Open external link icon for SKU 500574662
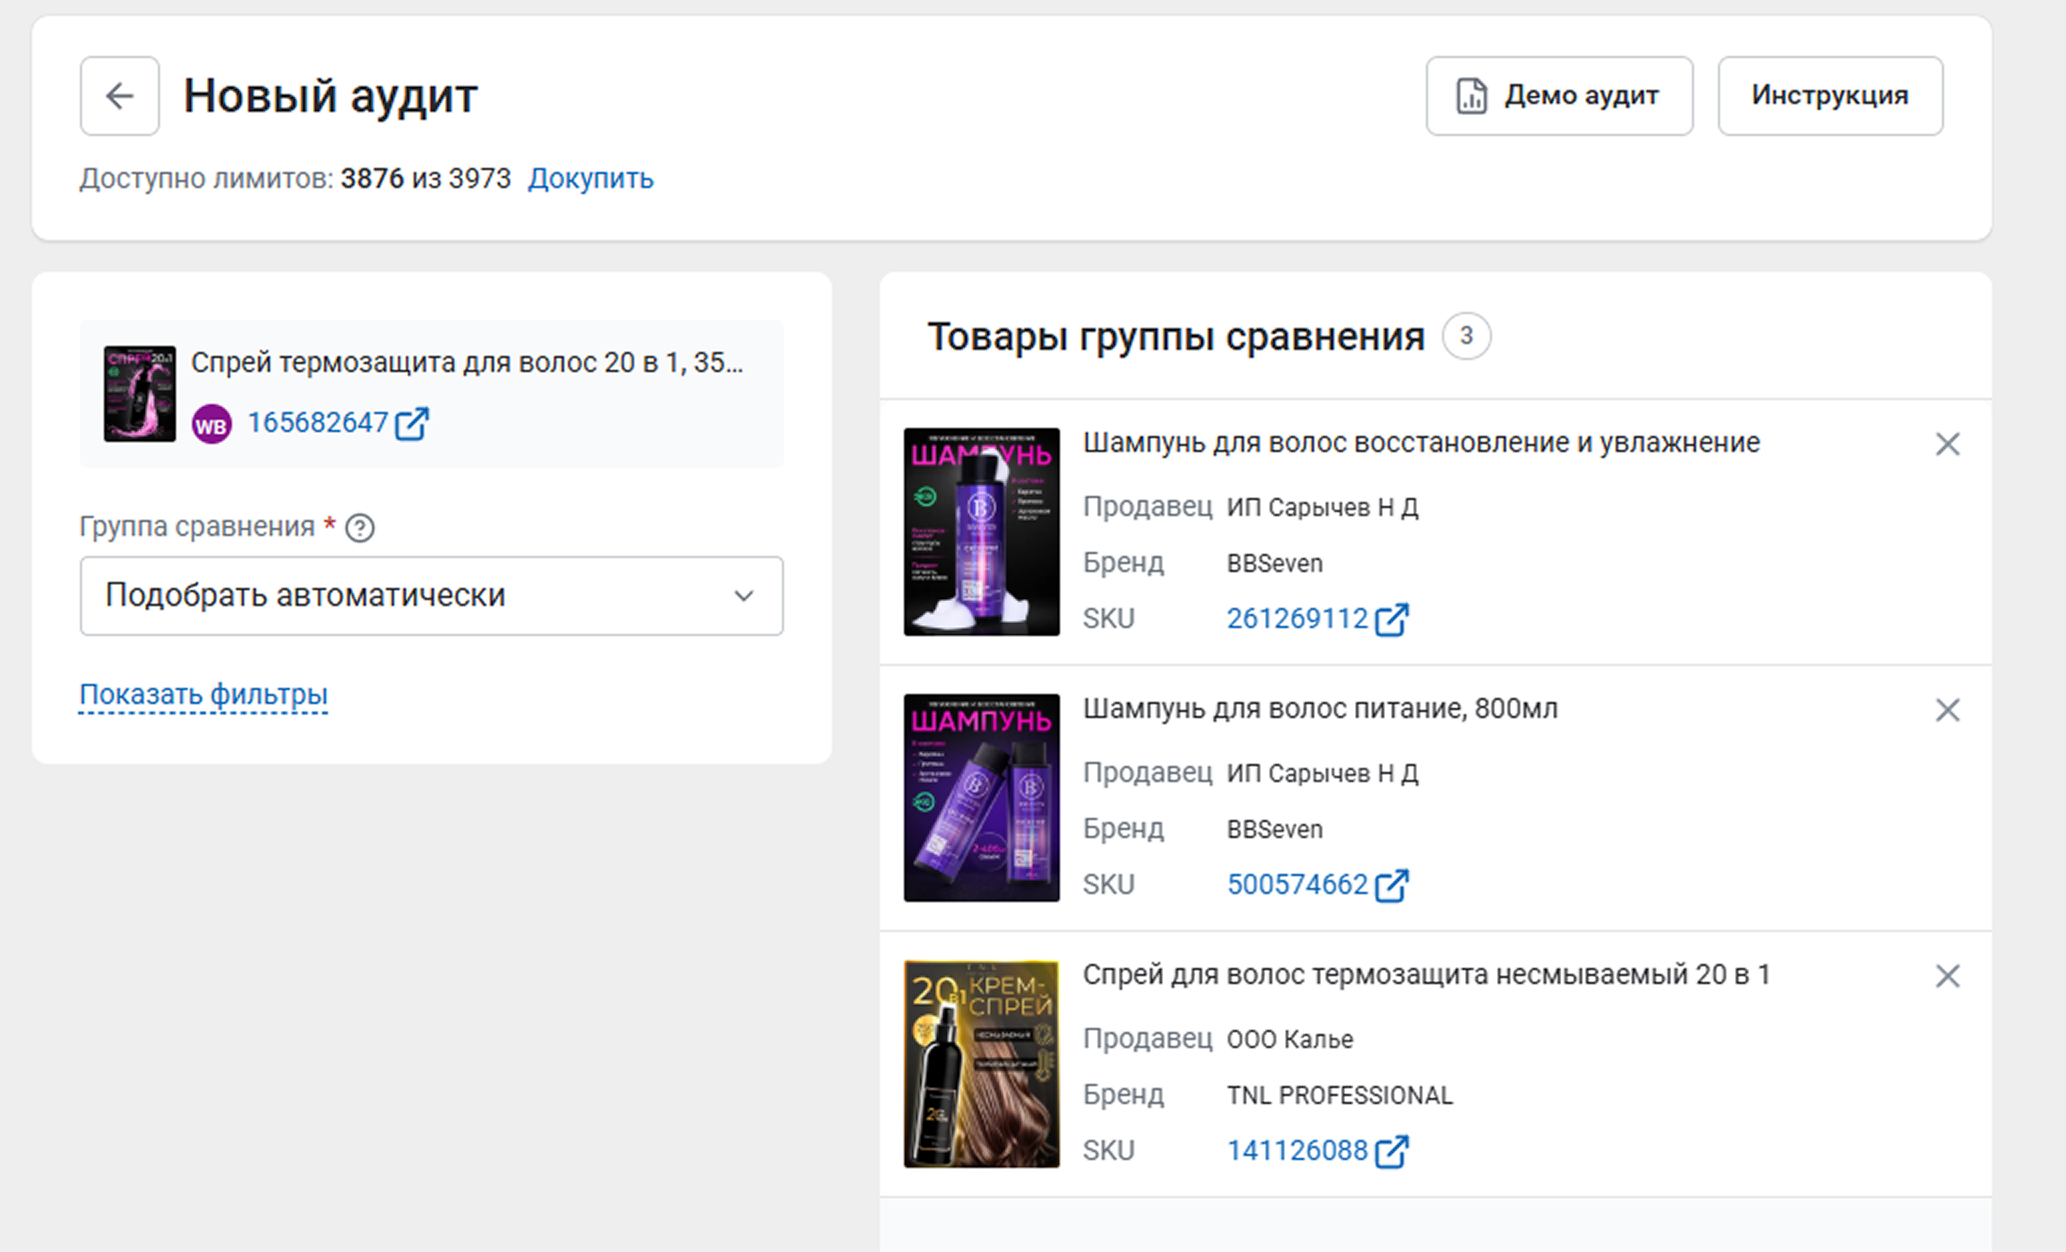The width and height of the screenshot is (2066, 1252). (1391, 886)
